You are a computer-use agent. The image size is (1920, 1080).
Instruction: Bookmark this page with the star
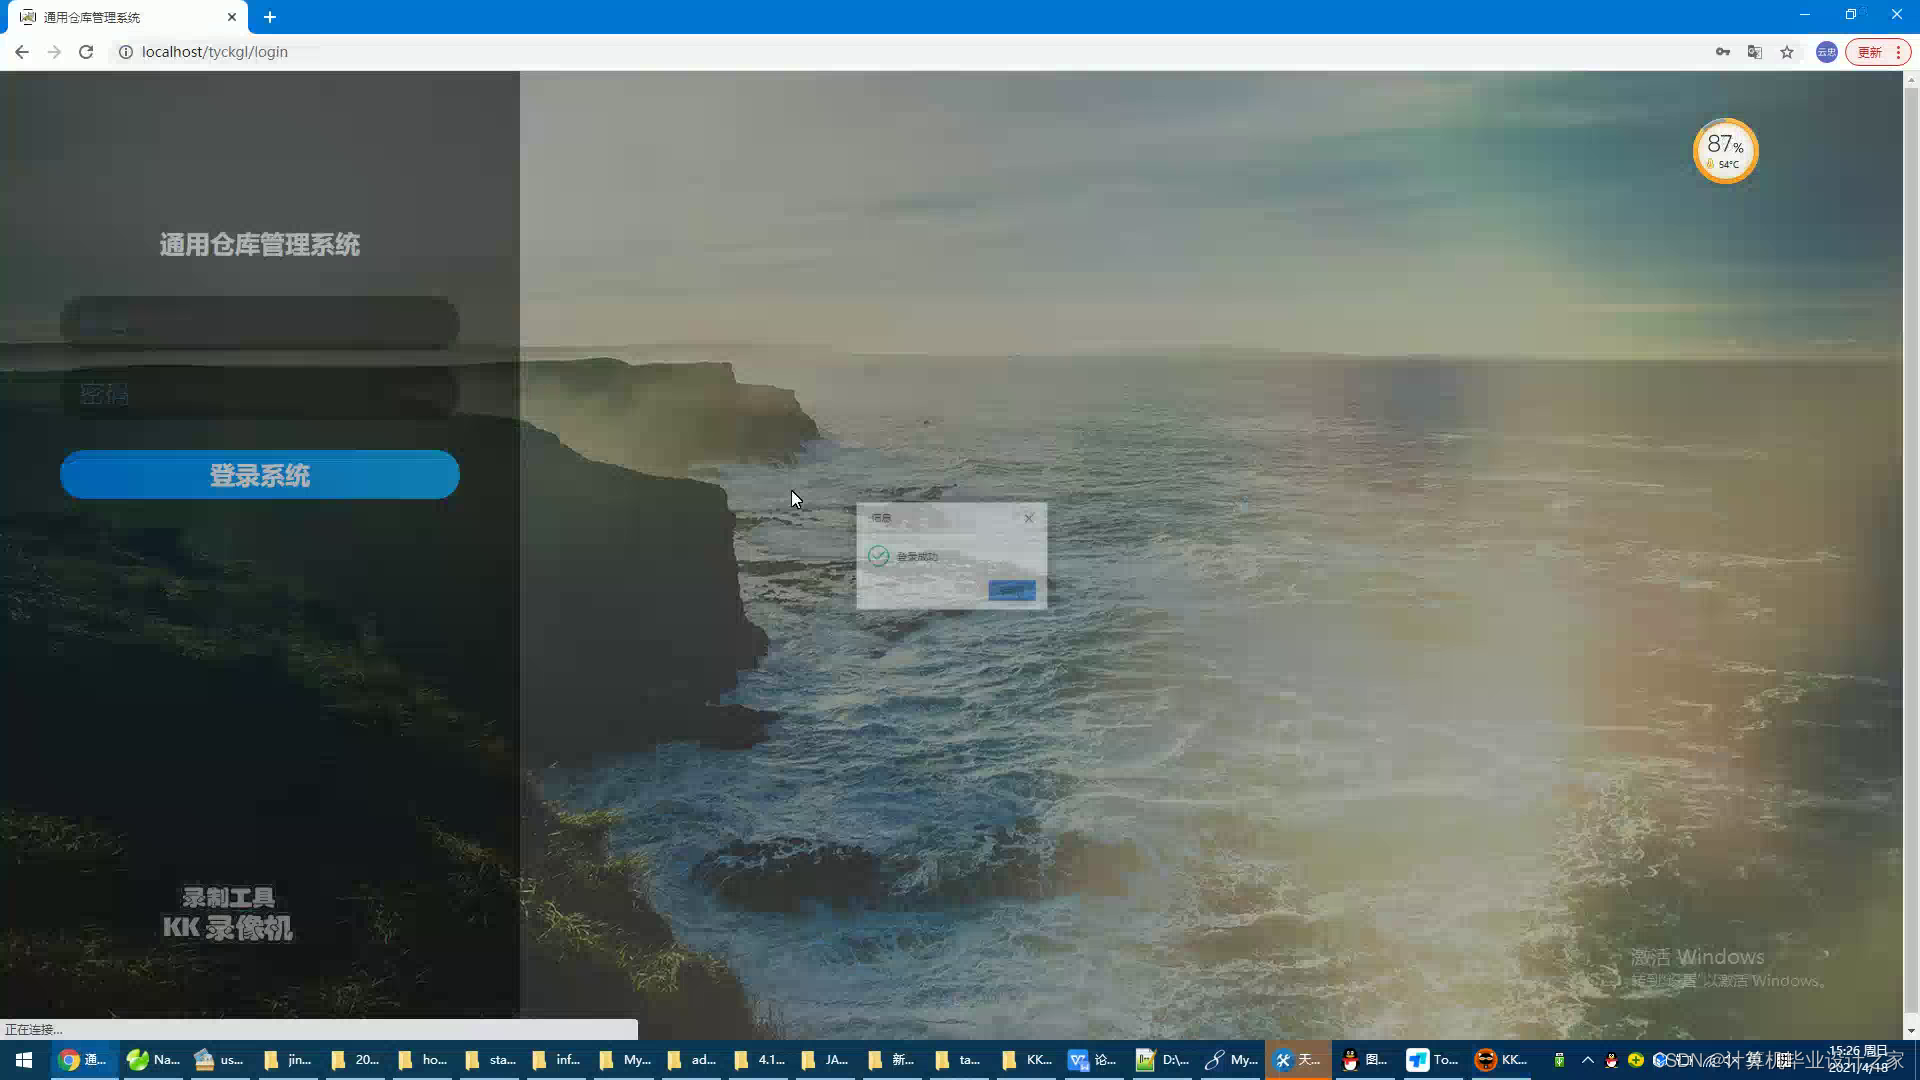click(1787, 52)
